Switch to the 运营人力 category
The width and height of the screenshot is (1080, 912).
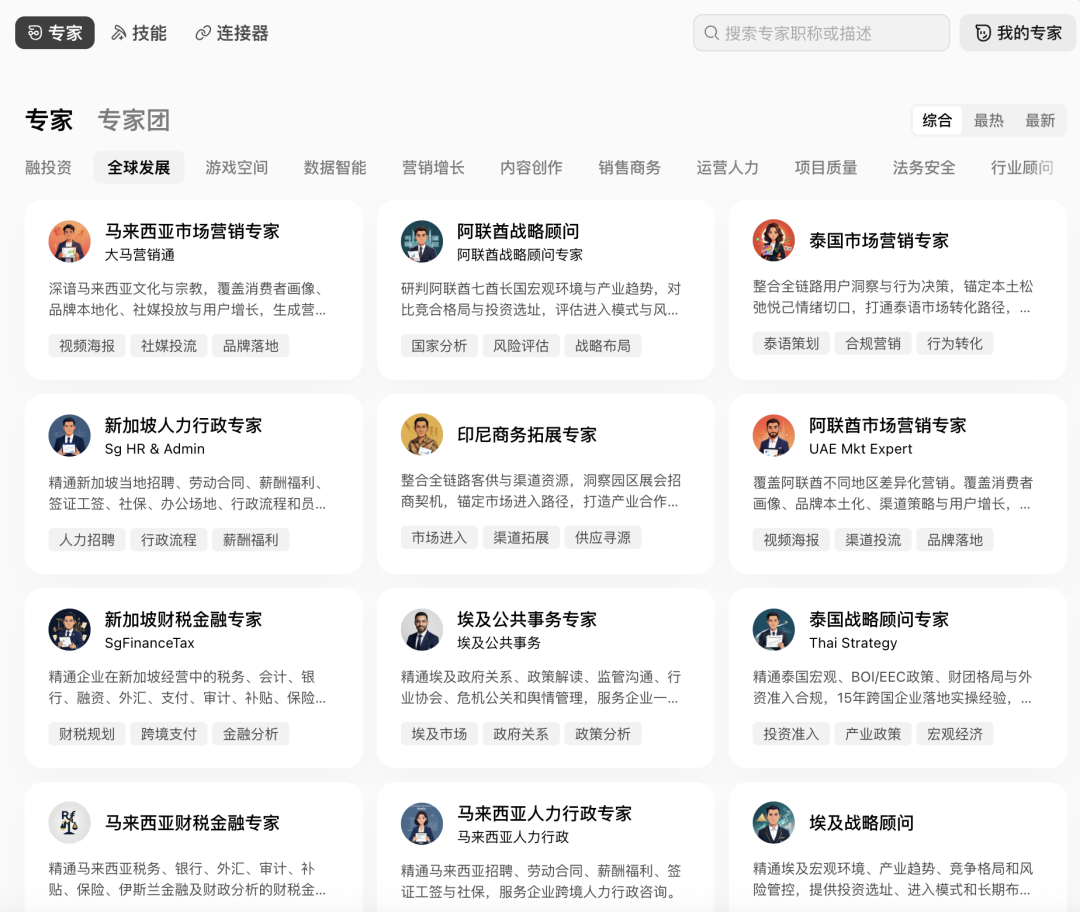727,167
